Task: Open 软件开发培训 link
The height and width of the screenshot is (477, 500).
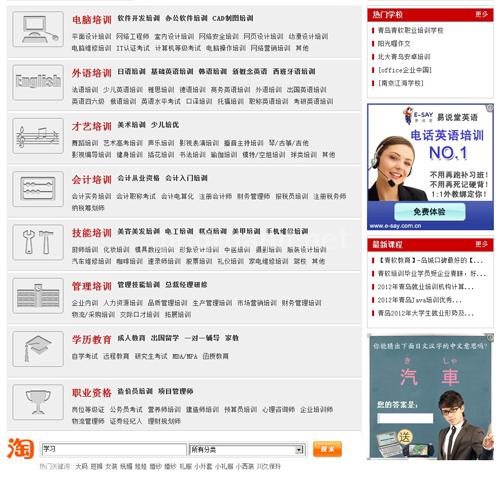Action: (139, 18)
